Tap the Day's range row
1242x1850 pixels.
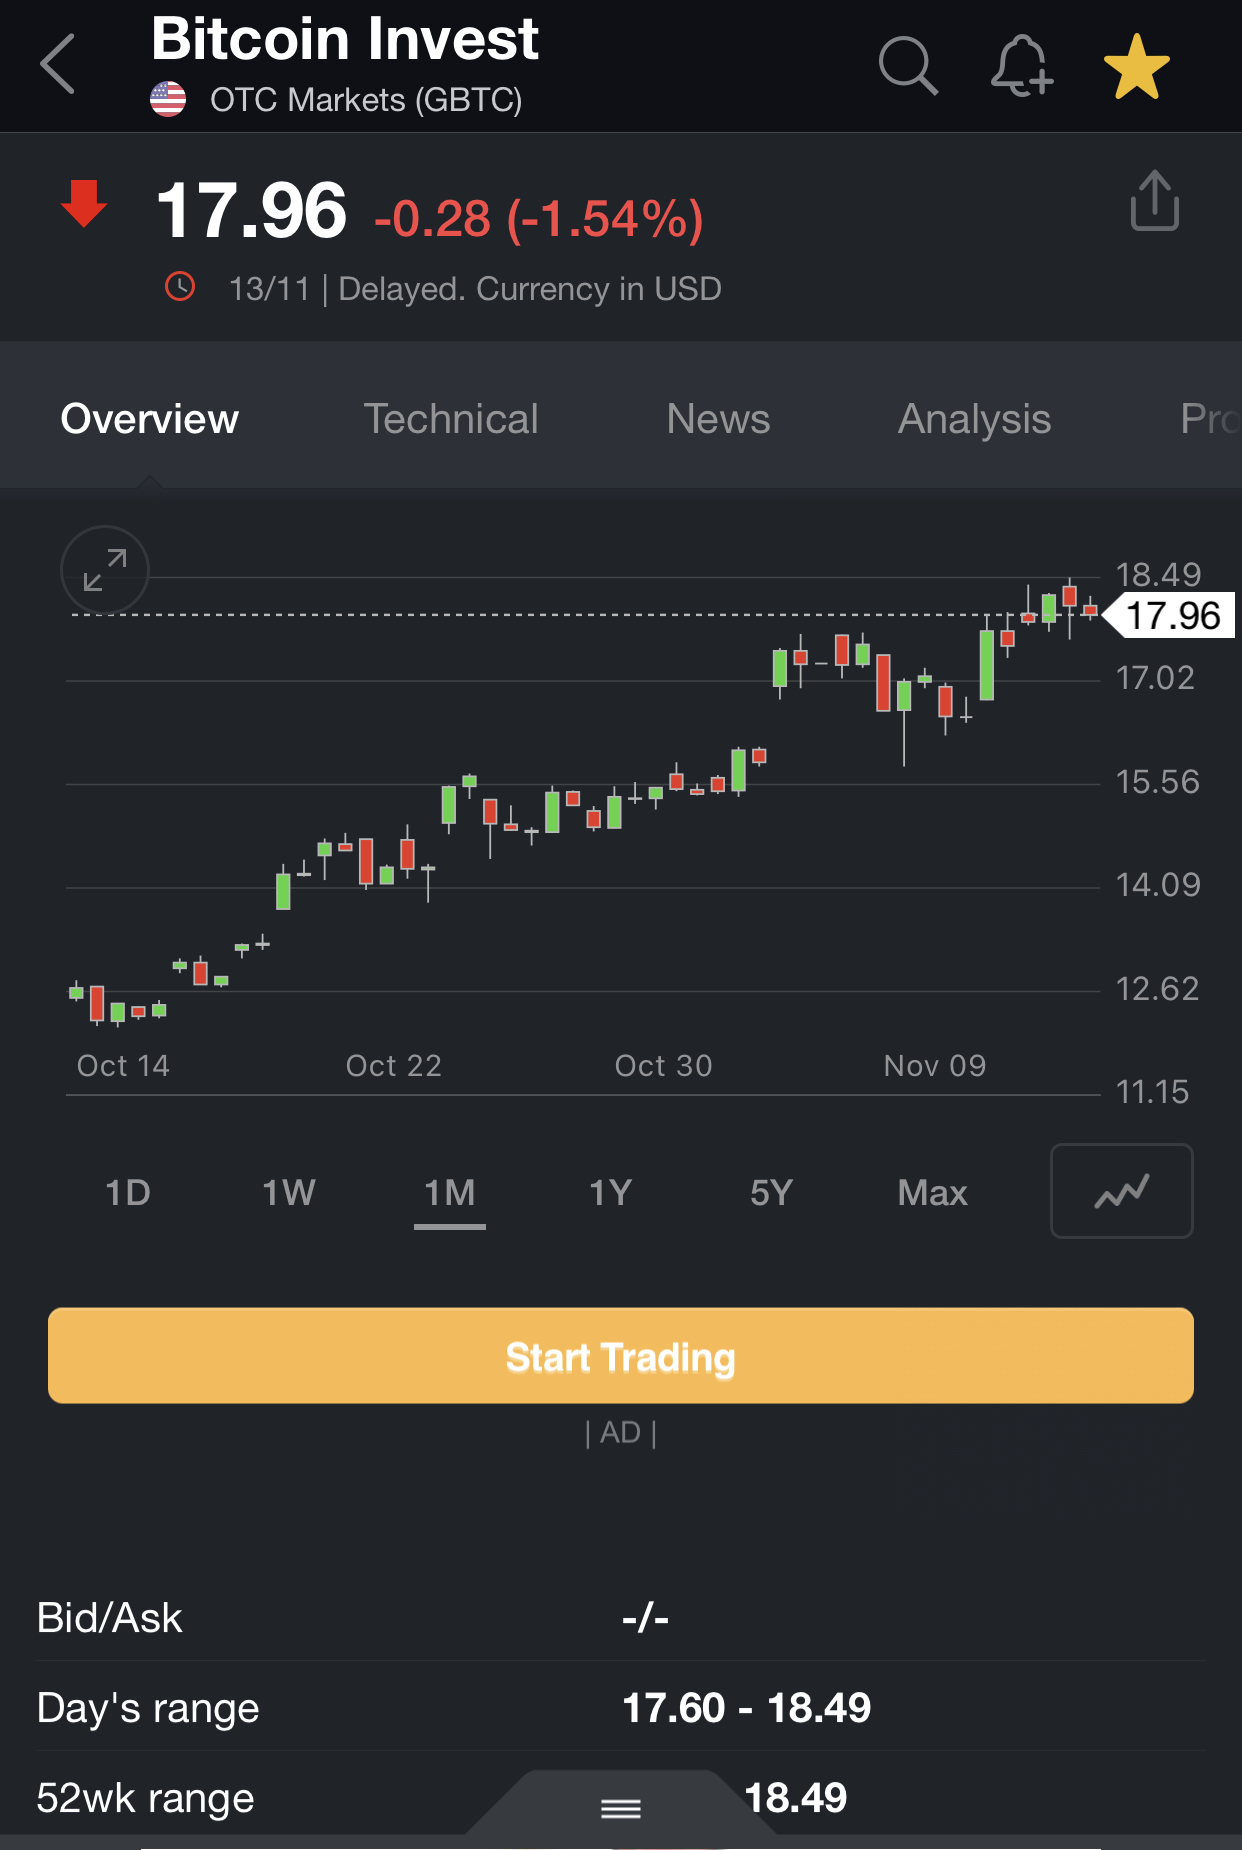[620, 1707]
